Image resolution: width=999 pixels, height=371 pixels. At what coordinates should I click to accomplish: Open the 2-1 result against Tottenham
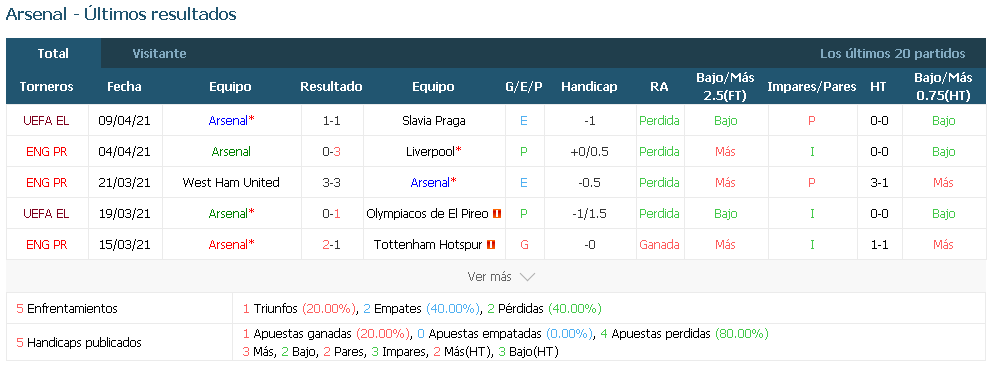click(331, 244)
